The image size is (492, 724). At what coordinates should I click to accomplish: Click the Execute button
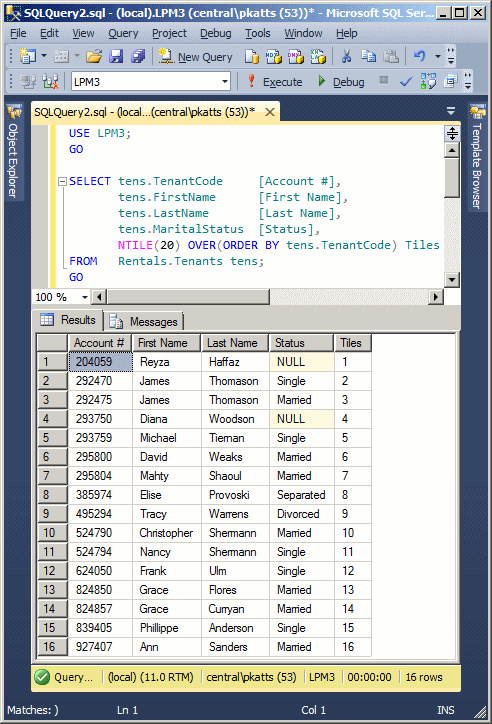(x=275, y=82)
